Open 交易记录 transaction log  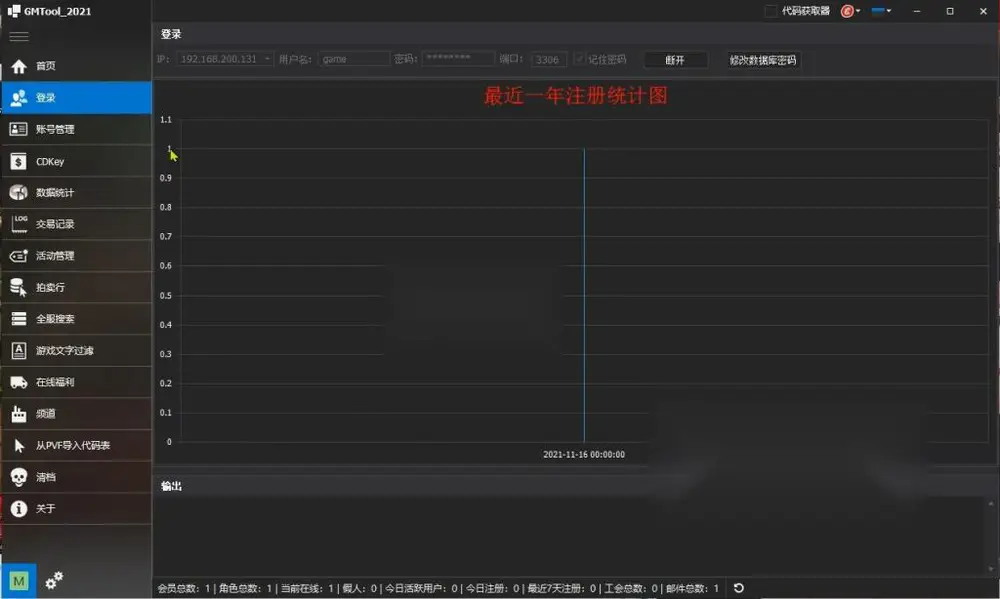pos(76,224)
